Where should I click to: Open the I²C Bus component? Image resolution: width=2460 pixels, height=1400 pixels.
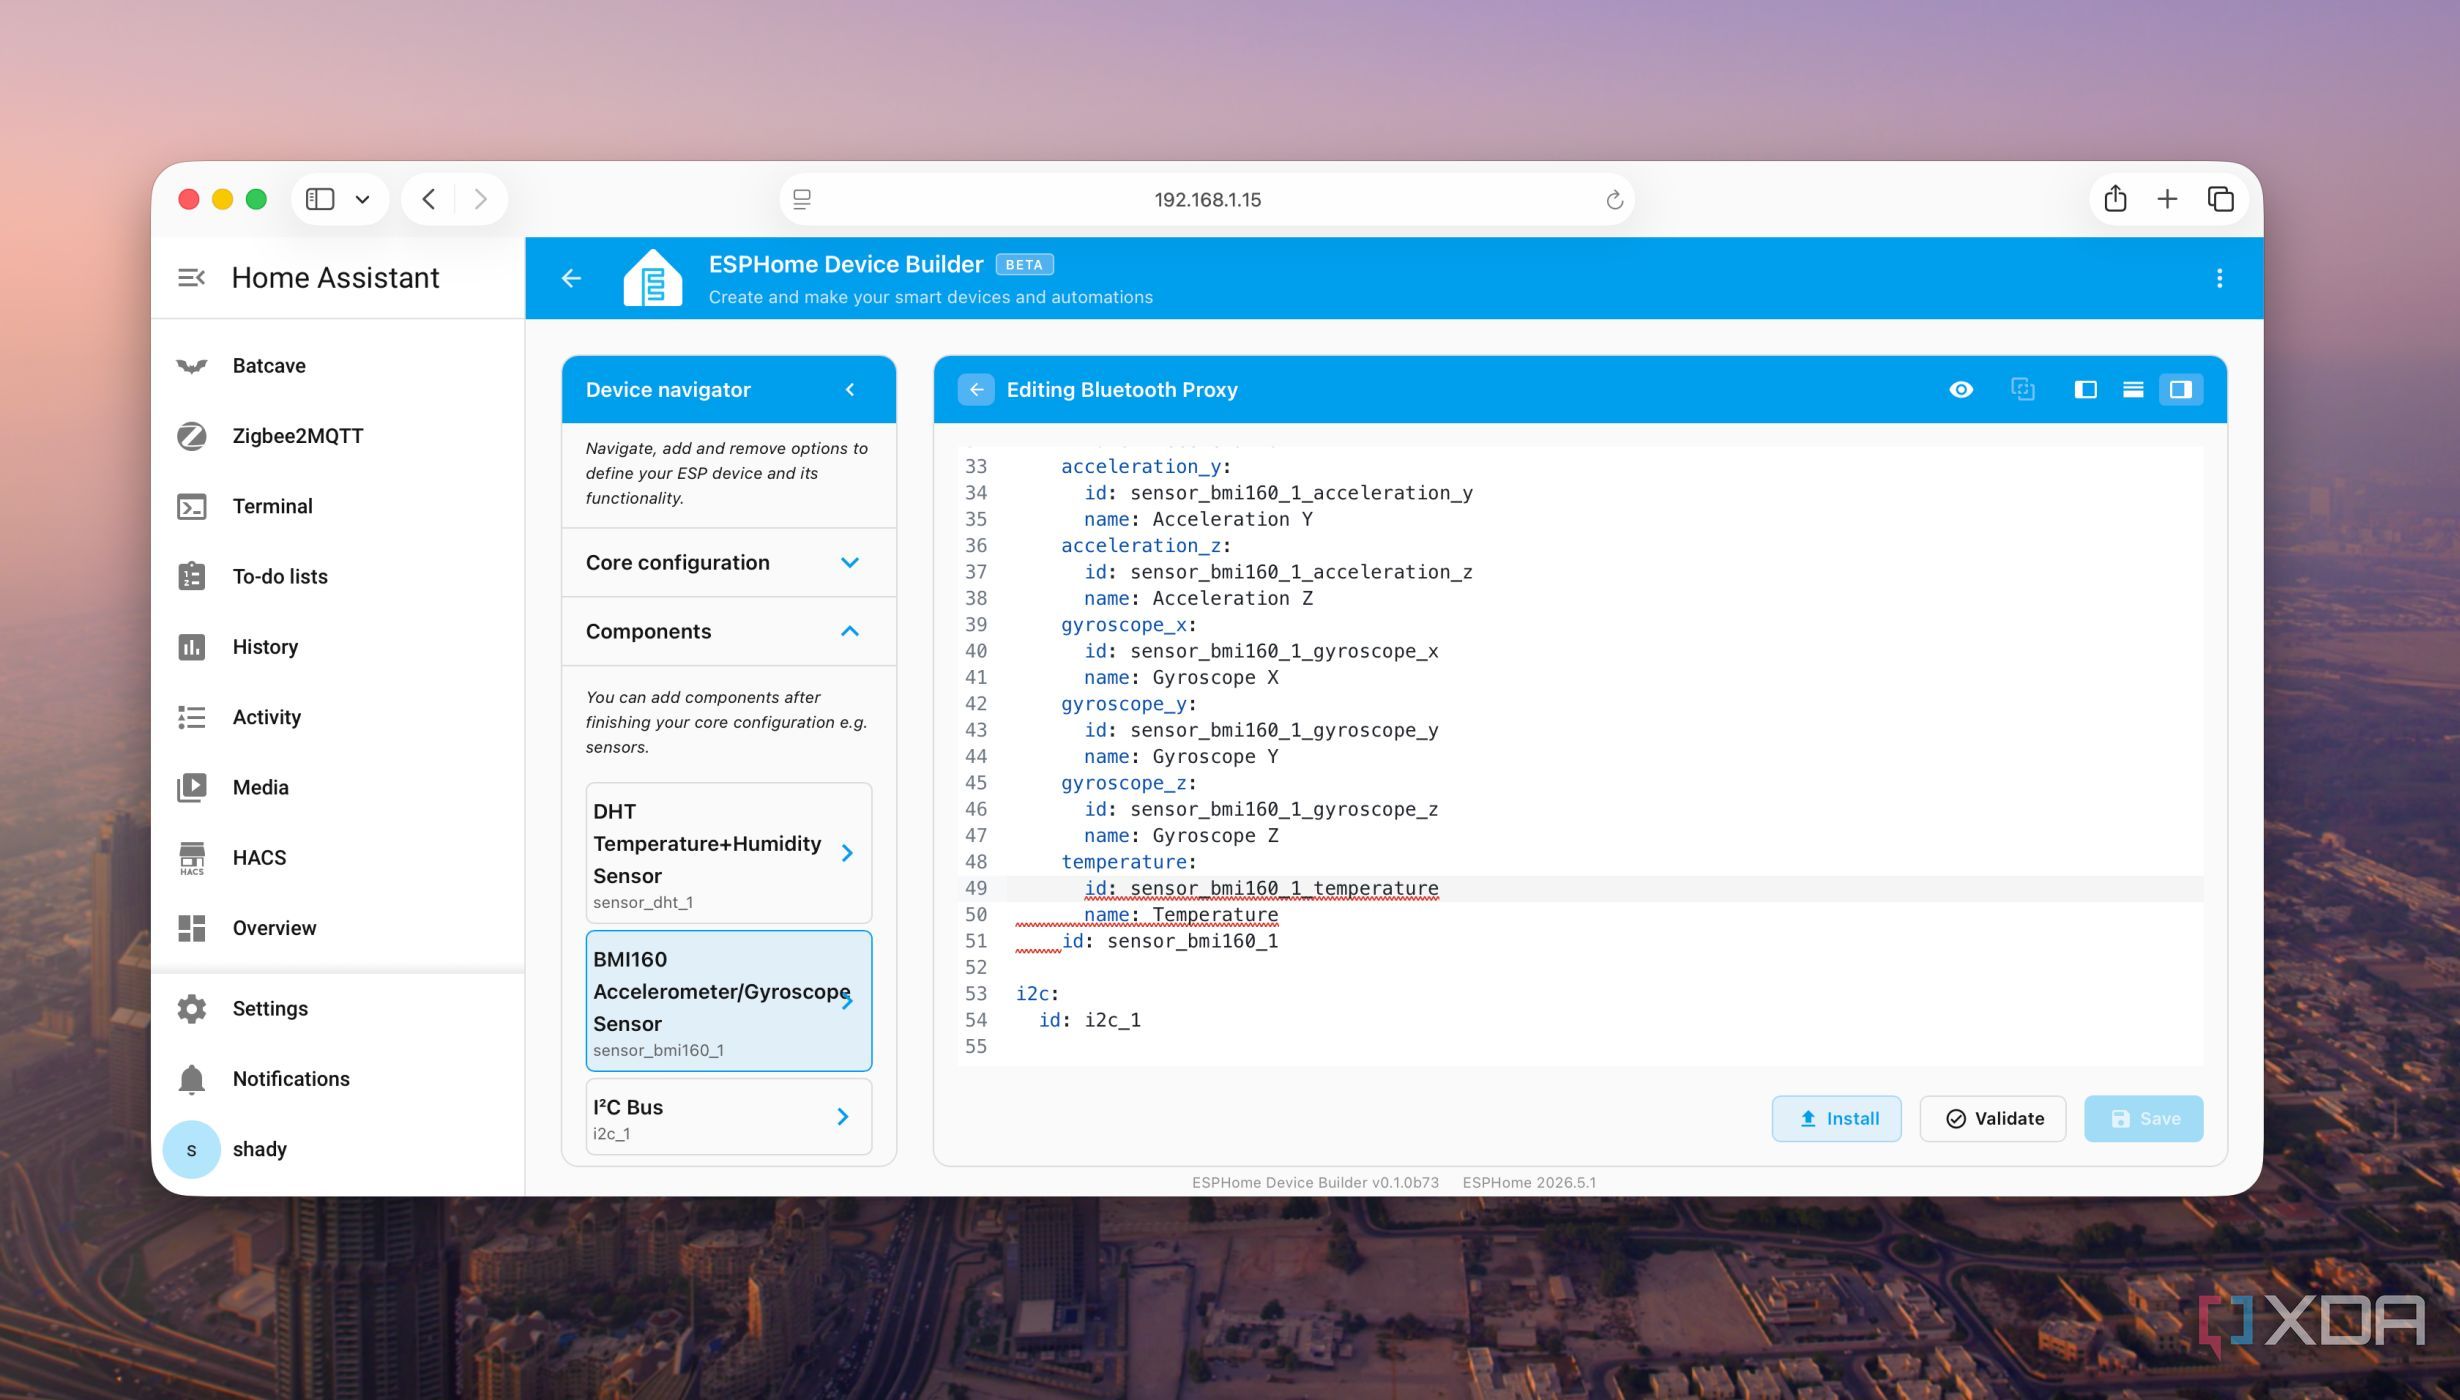[x=728, y=1117]
